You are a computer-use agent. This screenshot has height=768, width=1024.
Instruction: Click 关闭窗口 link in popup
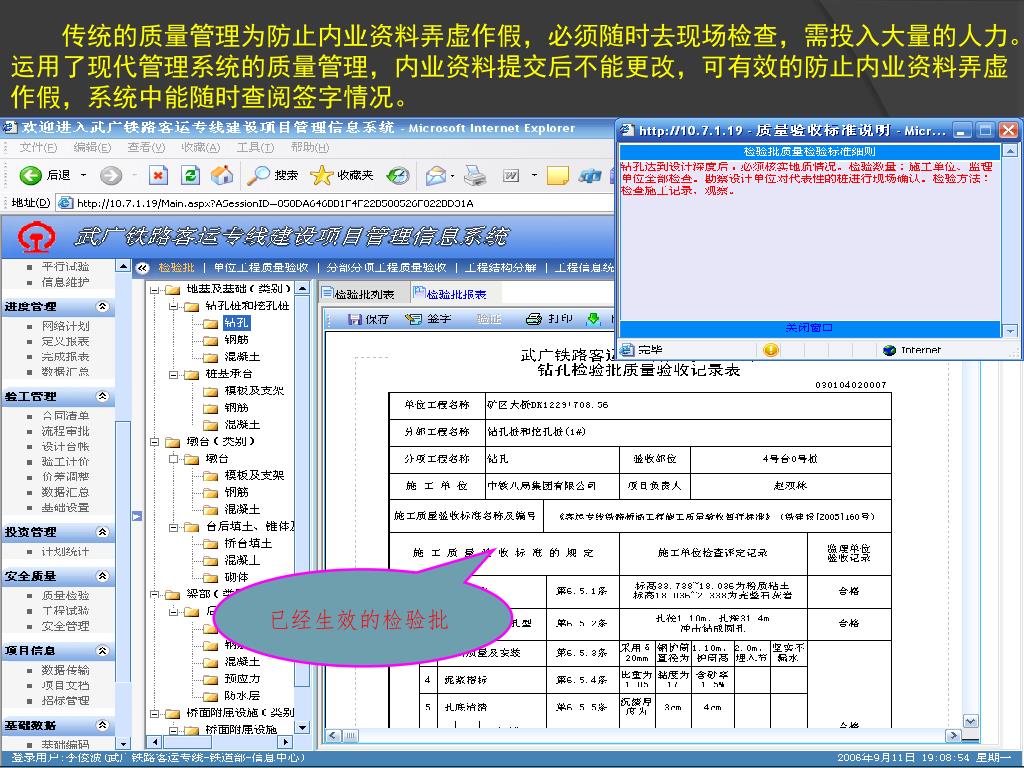tap(808, 328)
